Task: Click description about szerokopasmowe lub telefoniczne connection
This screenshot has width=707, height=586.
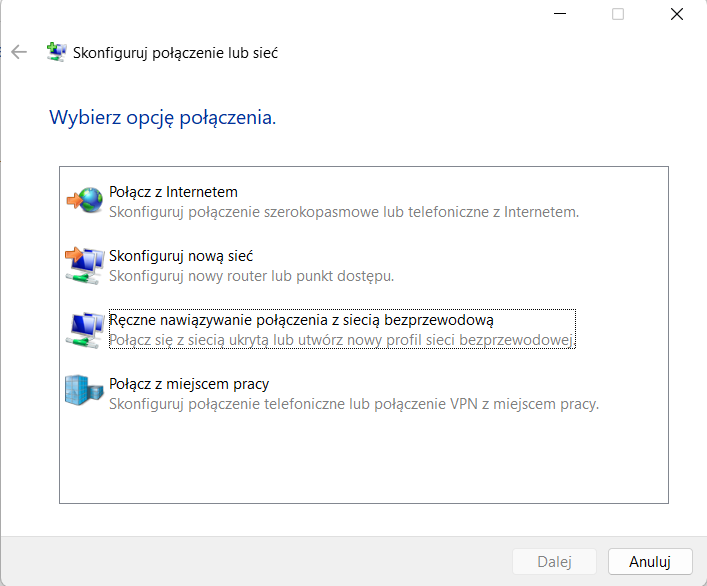Action: click(x=344, y=212)
